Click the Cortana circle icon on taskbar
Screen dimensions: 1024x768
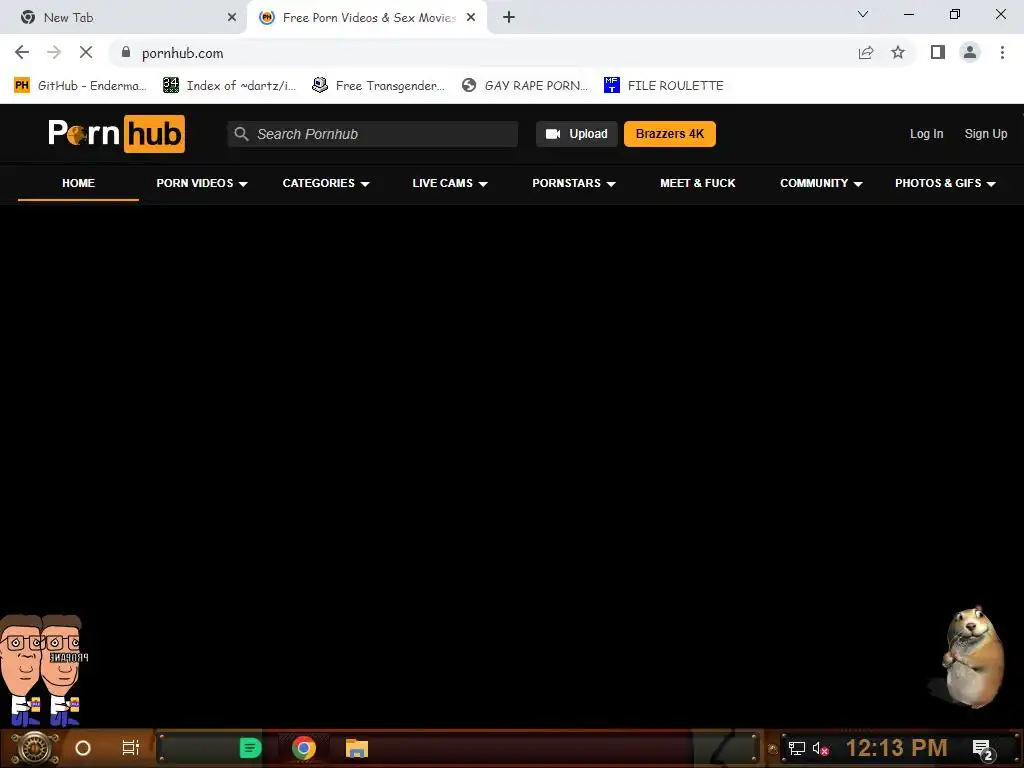(83, 748)
